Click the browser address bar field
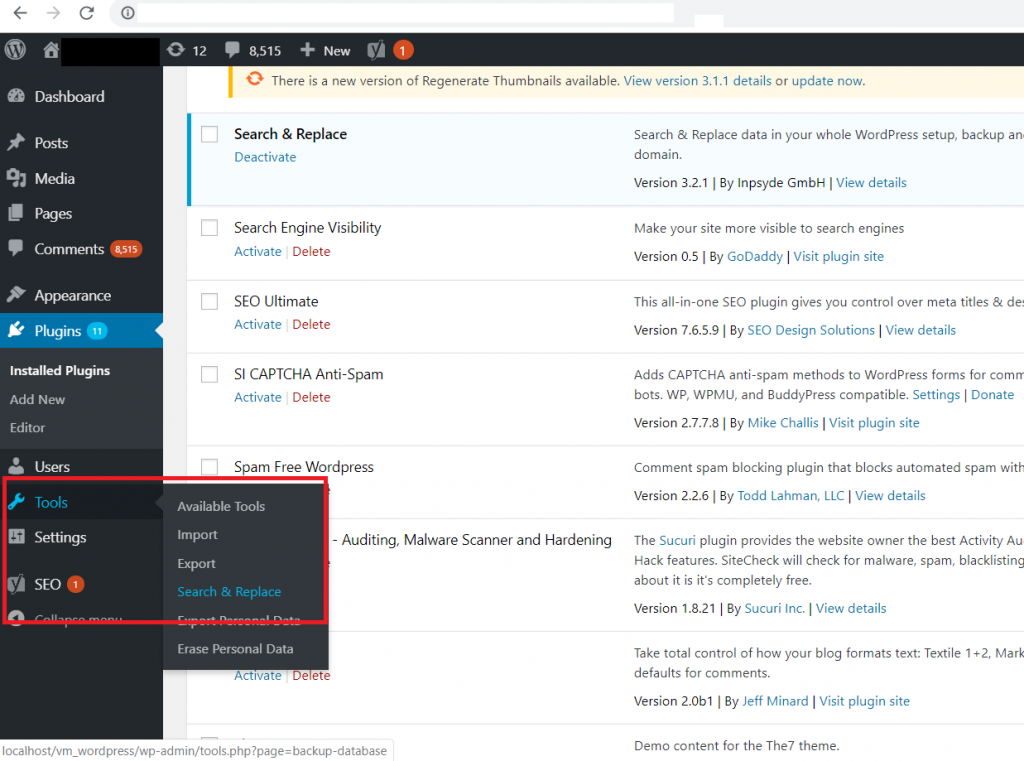The image size is (1024, 761). 406,12
